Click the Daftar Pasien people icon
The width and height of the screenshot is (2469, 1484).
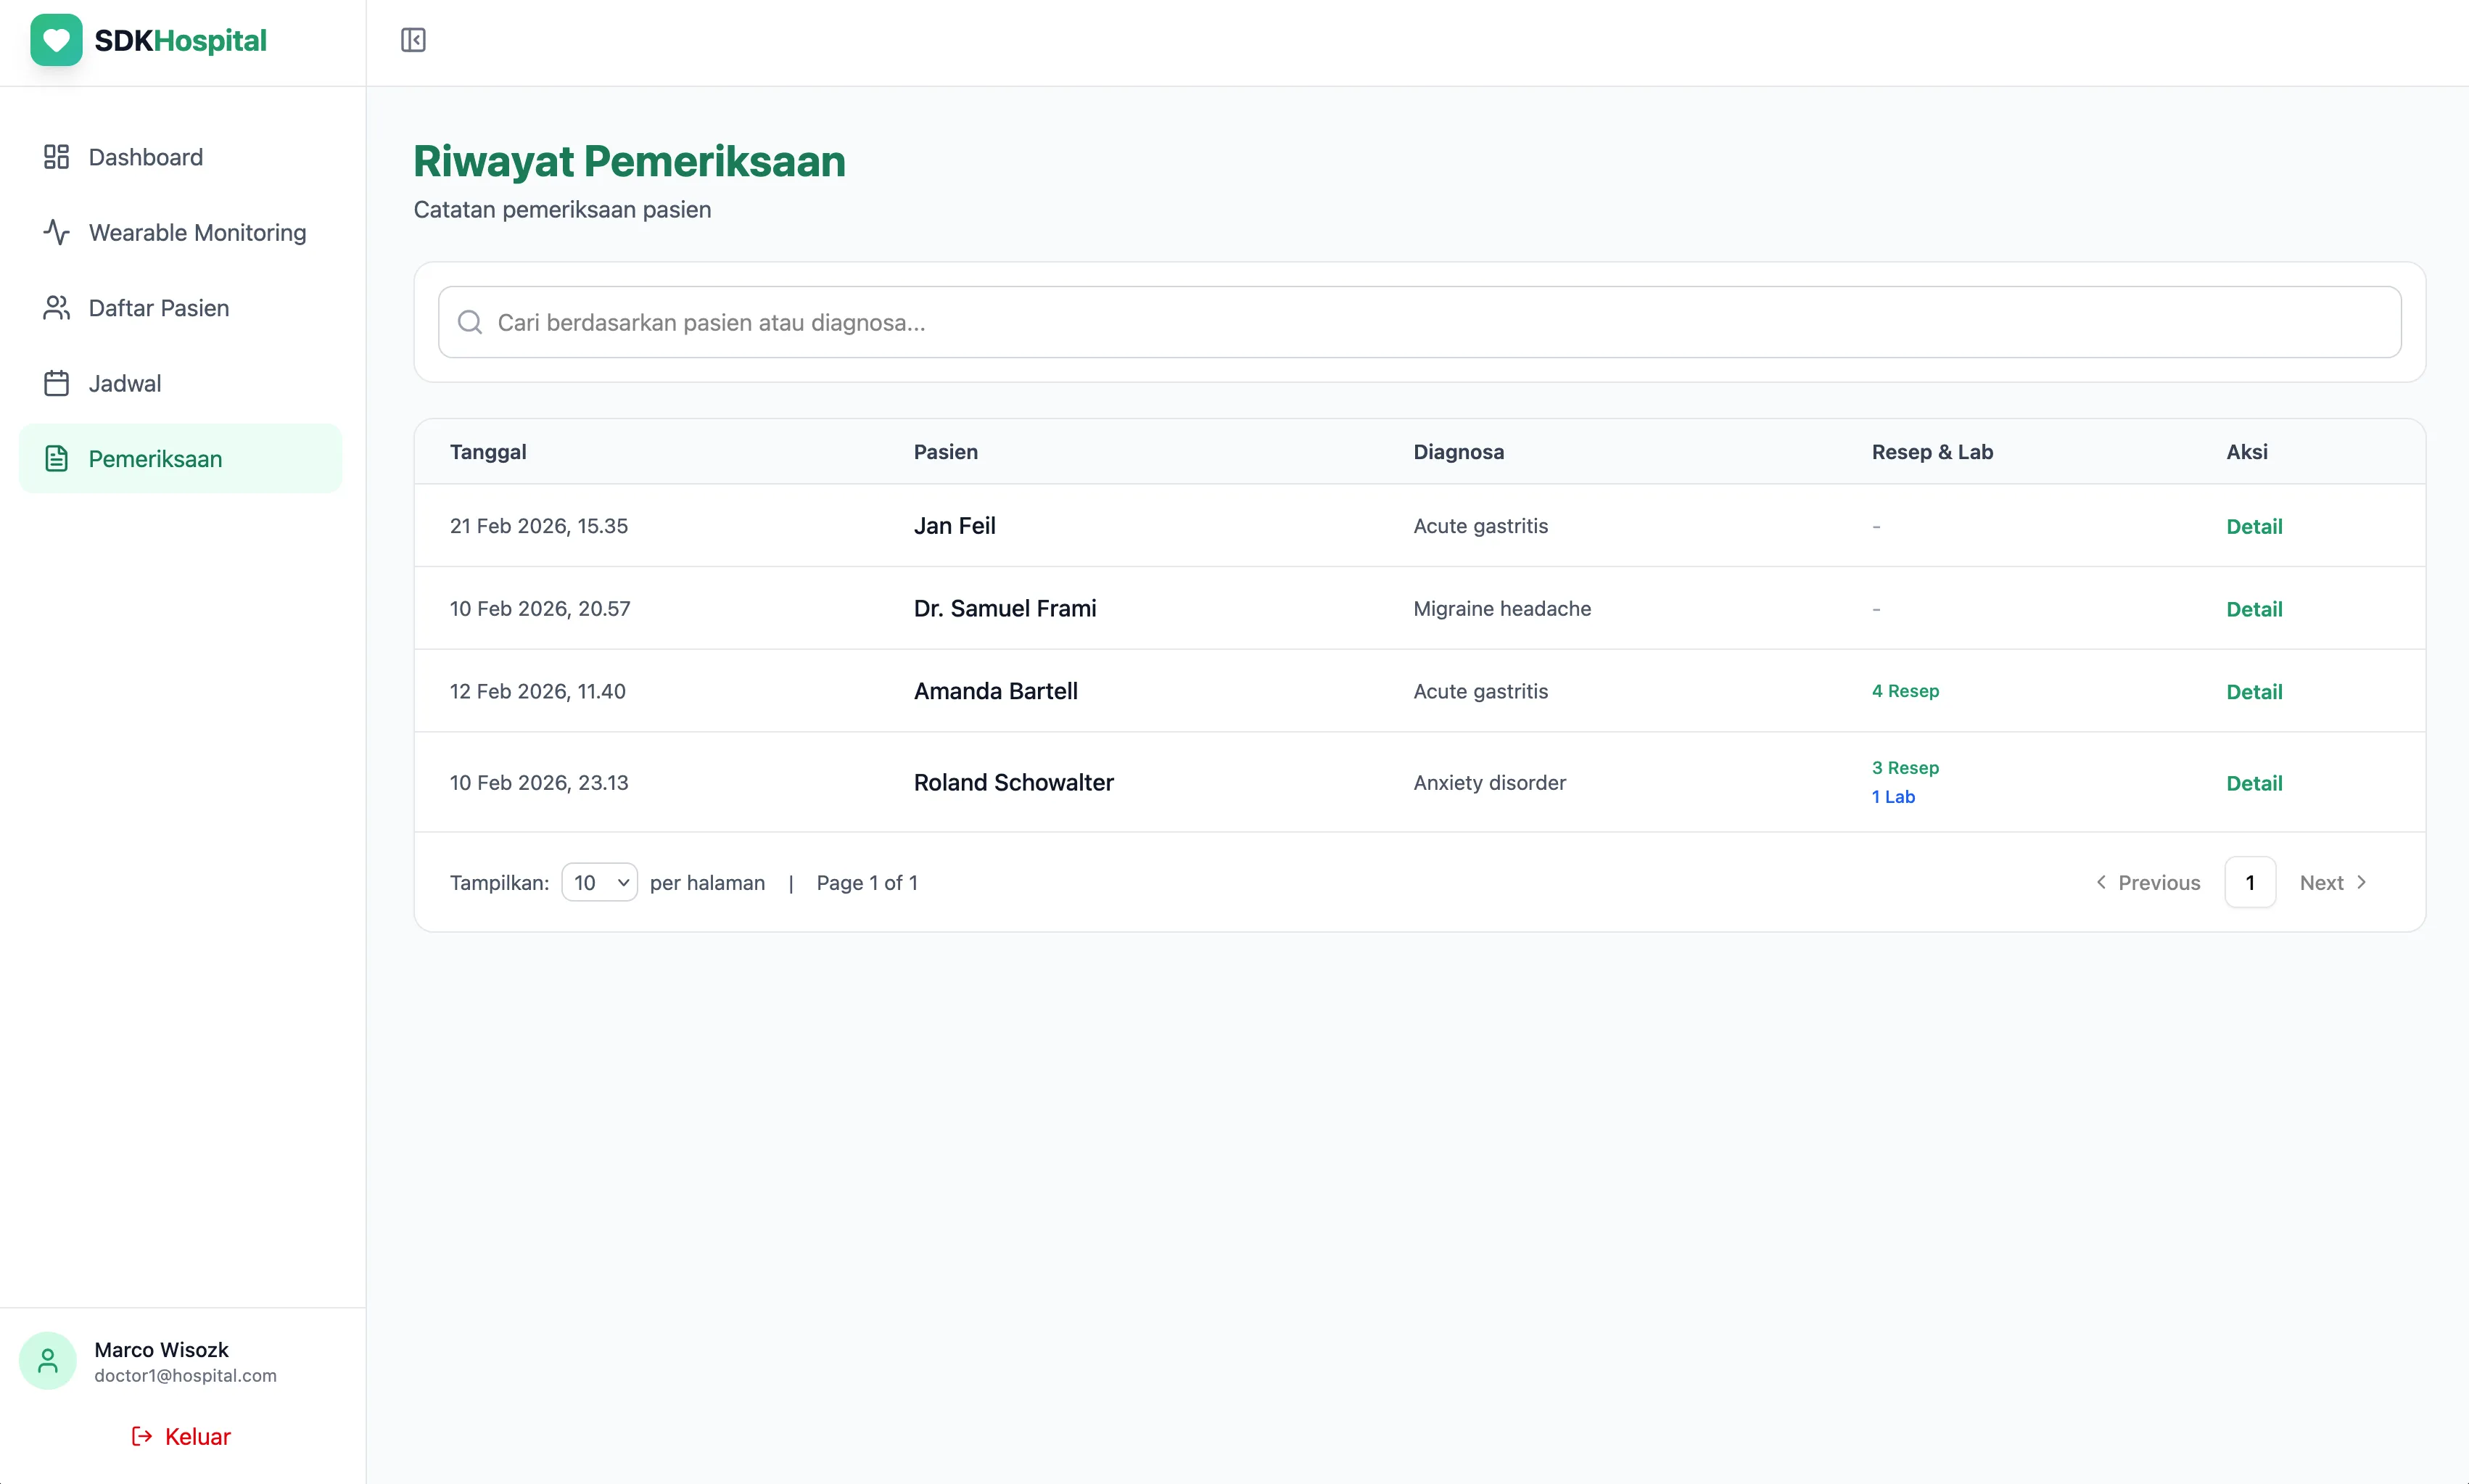56,308
